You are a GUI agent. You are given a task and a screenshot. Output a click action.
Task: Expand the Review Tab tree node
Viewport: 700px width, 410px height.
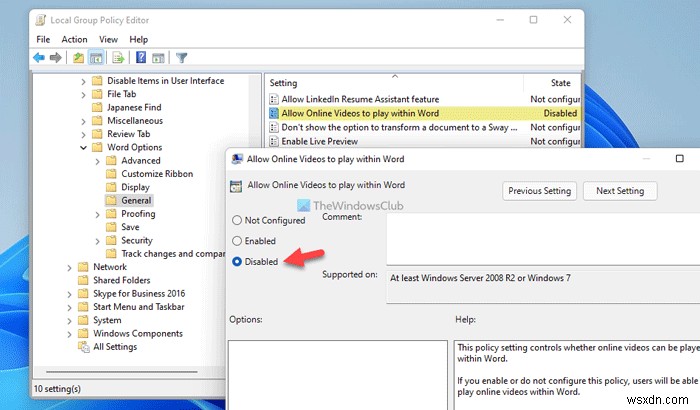[83, 134]
